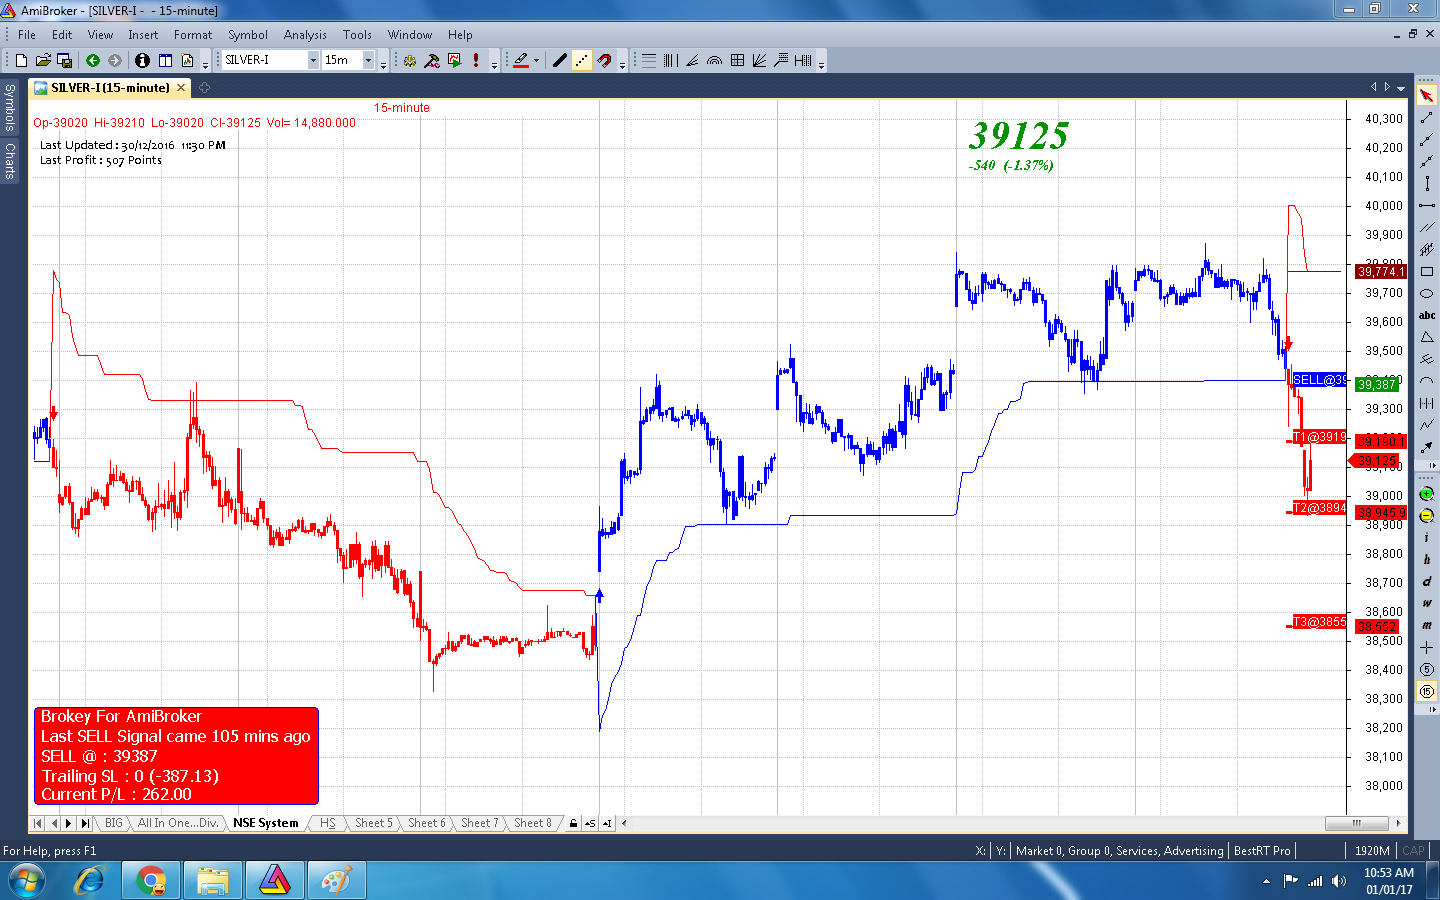Jump to first sheet tab arrow
Image resolution: width=1440 pixels, height=900 pixels.
click(x=38, y=823)
